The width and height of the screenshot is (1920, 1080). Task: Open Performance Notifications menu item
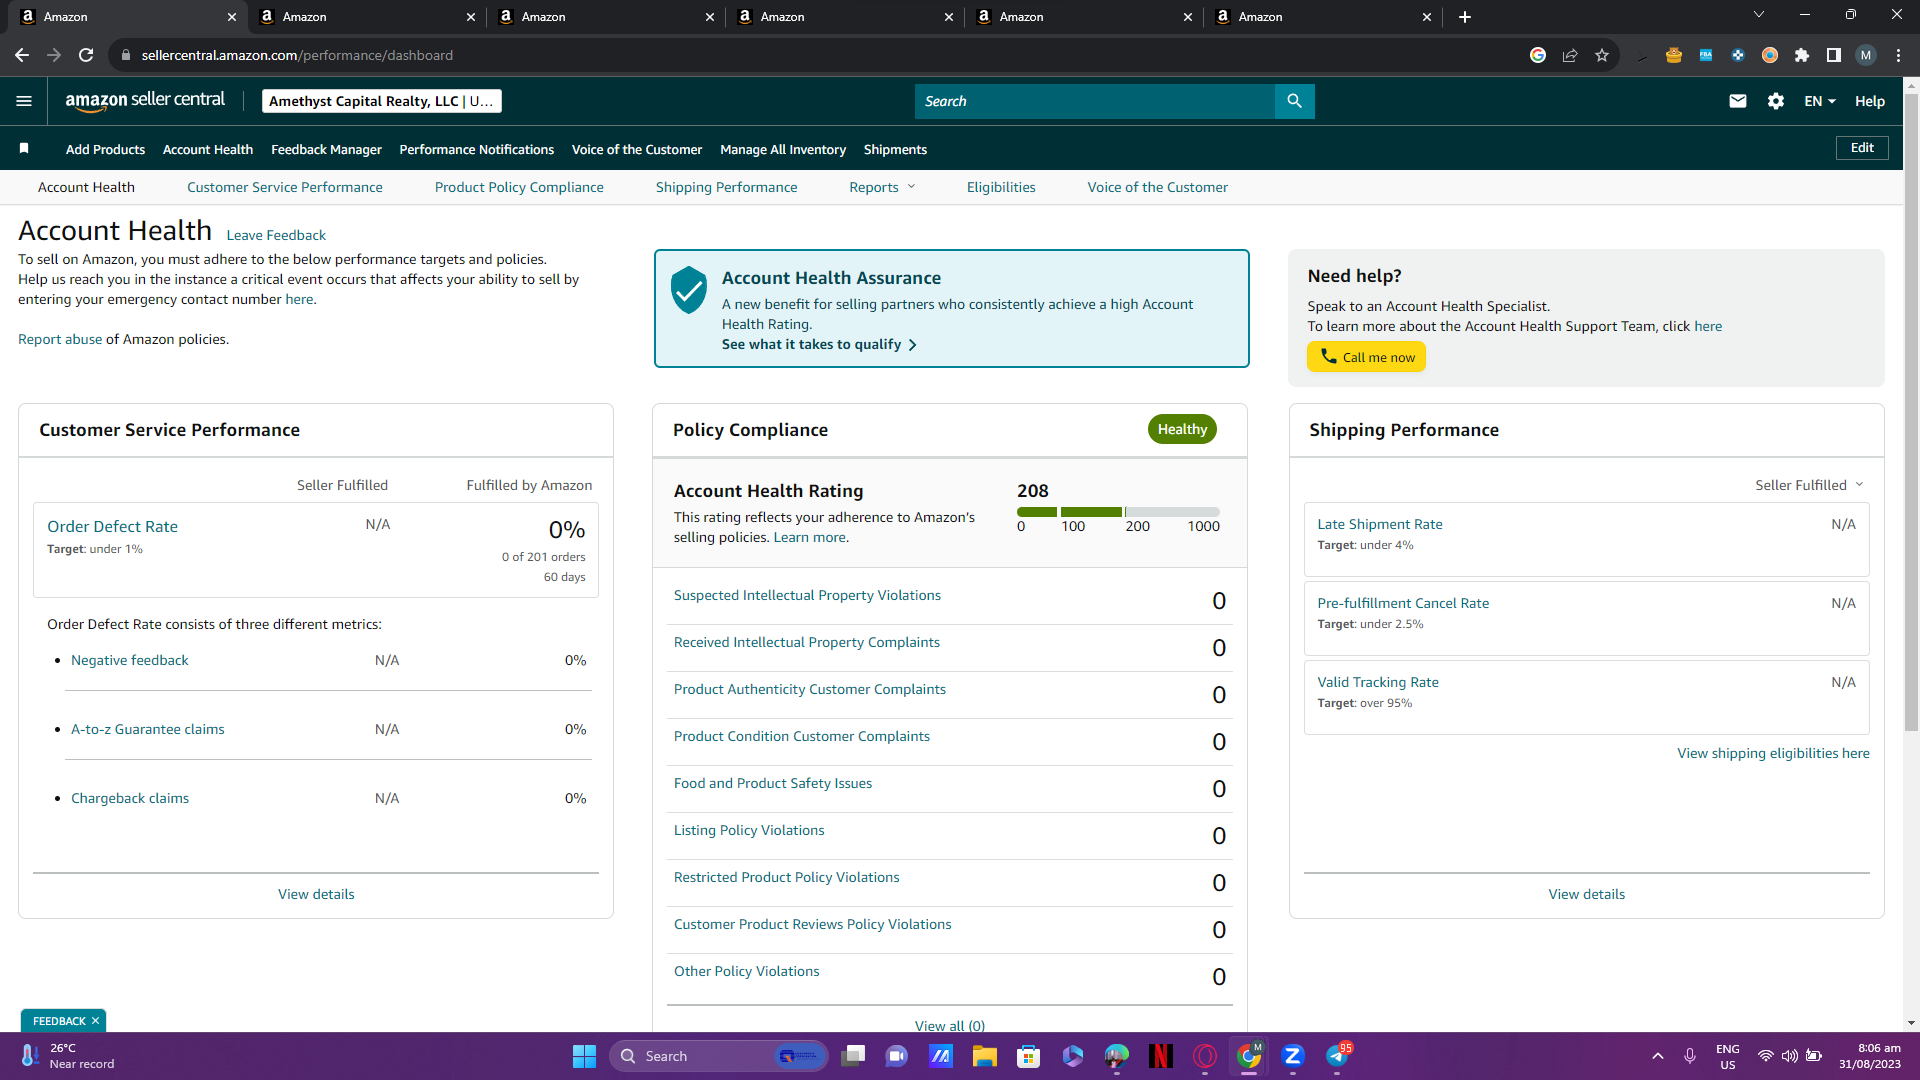point(477,149)
